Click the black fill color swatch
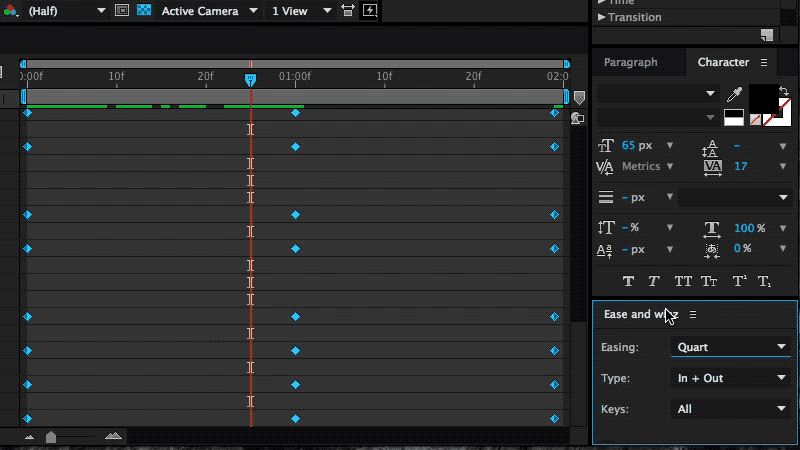Screen dimensions: 800x450 [763, 99]
